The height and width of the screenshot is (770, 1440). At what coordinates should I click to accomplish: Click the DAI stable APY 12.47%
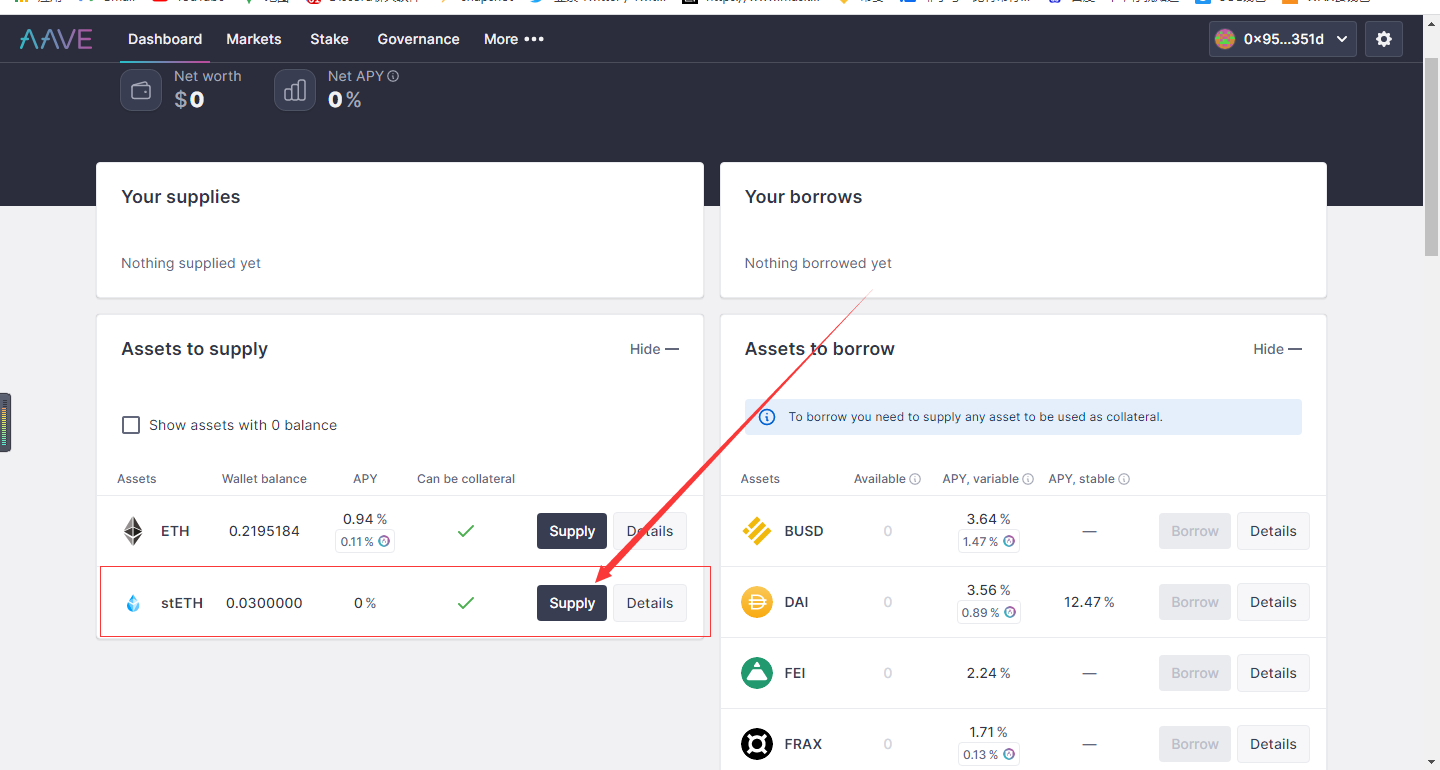coord(1089,602)
